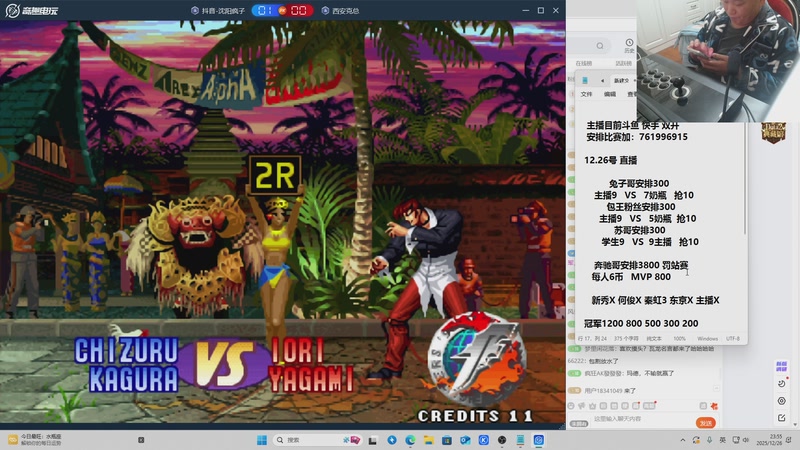
Task: Click the 纯文本 format indicator in status bar
Action: point(654,339)
